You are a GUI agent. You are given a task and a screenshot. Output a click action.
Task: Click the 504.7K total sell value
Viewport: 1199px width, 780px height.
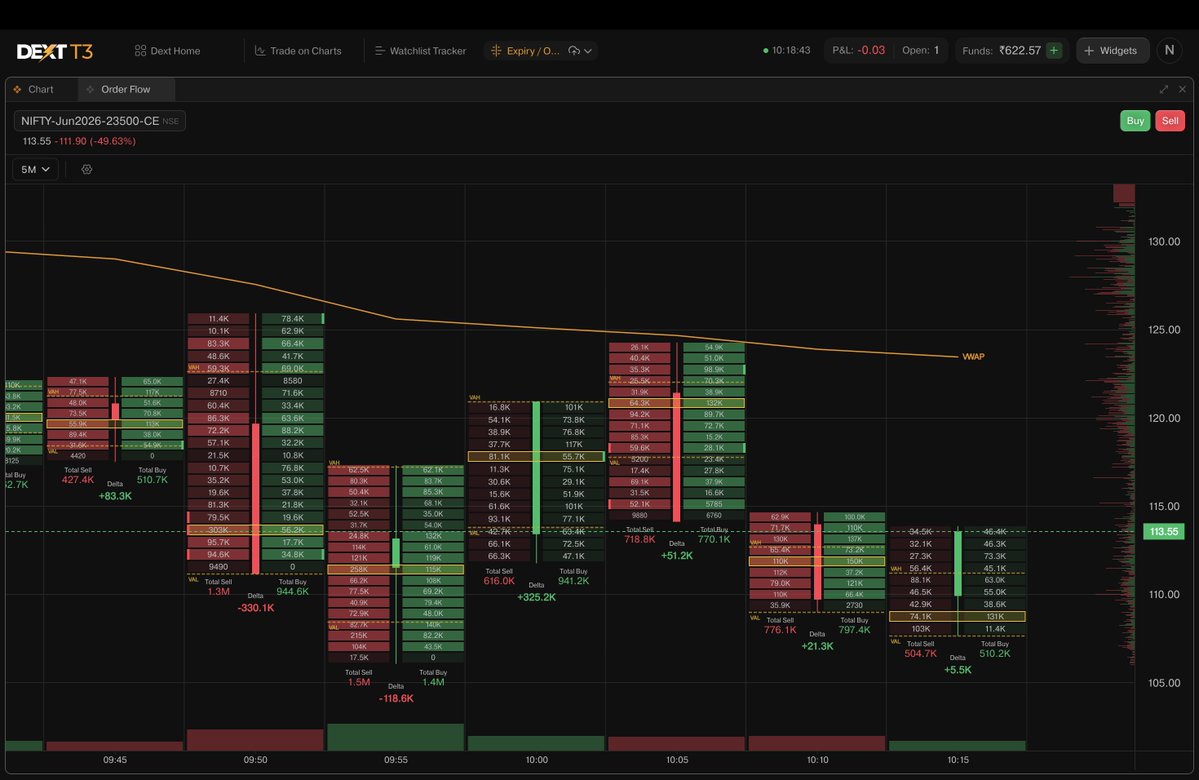920,654
